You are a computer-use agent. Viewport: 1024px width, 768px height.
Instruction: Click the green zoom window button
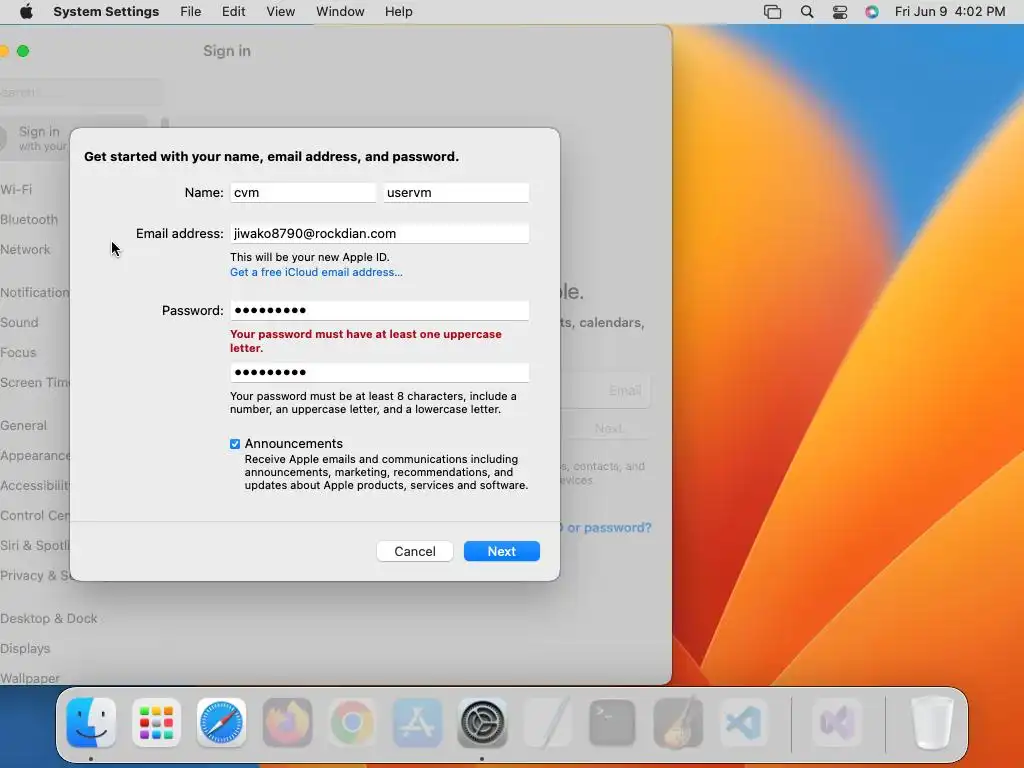(23, 51)
